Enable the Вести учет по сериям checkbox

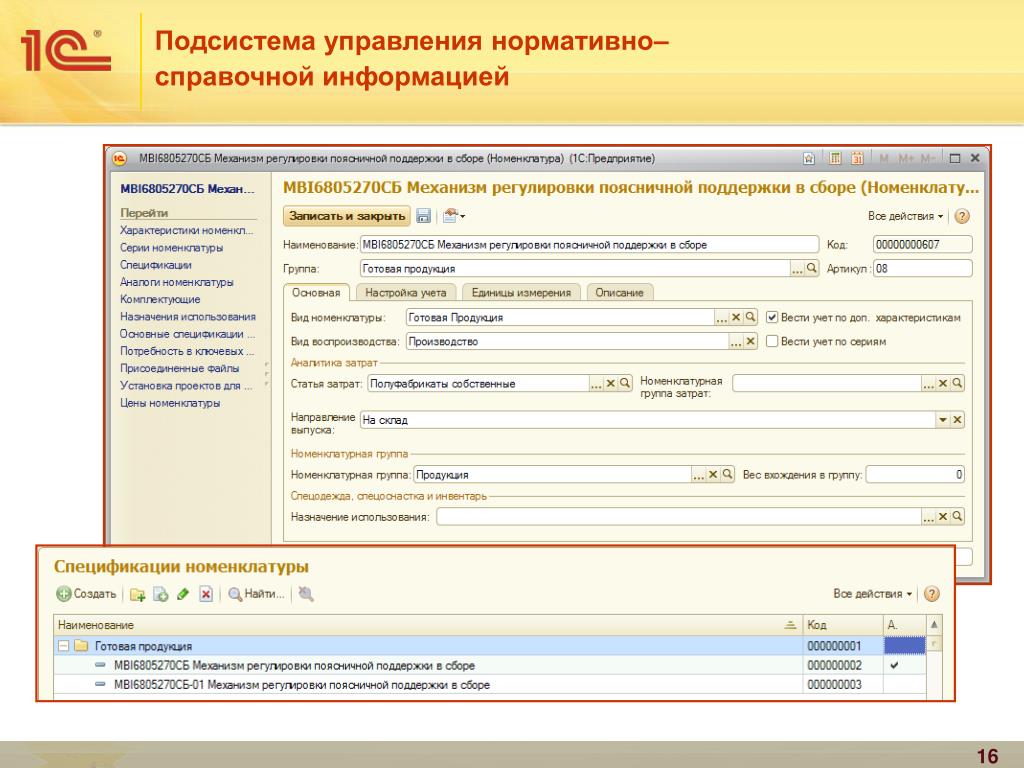coord(772,342)
